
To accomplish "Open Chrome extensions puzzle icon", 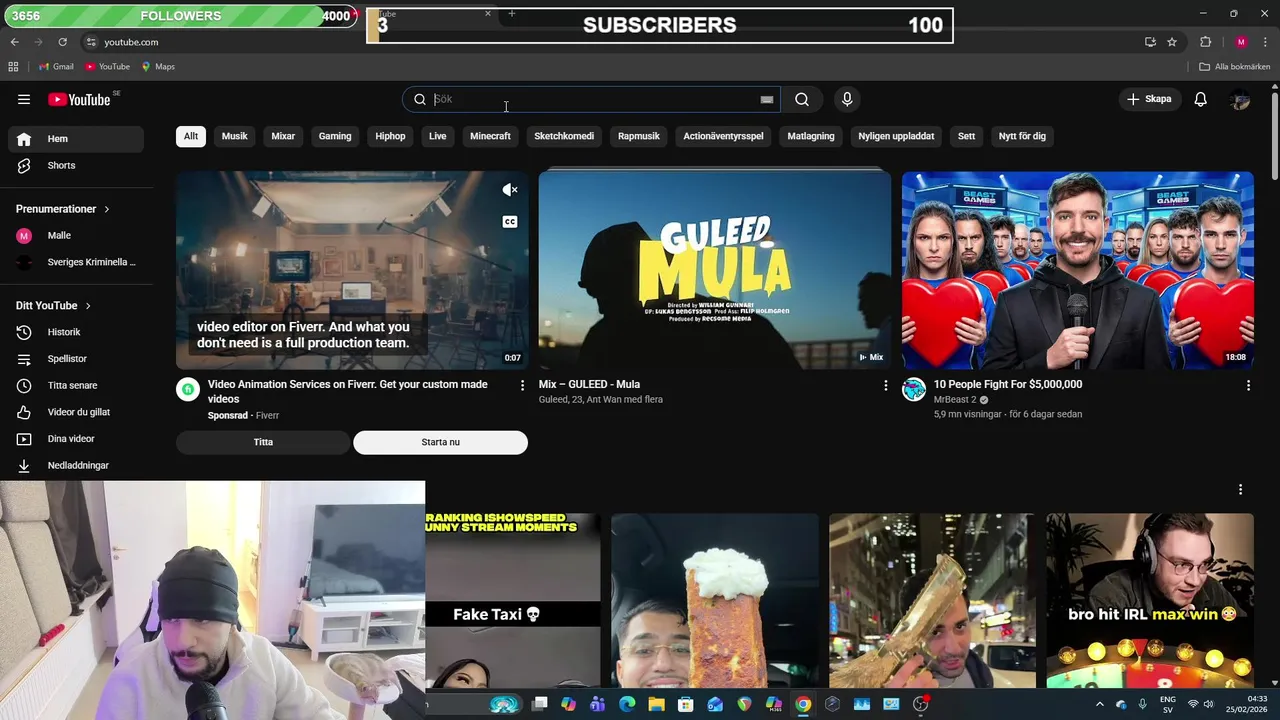I will tap(1205, 42).
